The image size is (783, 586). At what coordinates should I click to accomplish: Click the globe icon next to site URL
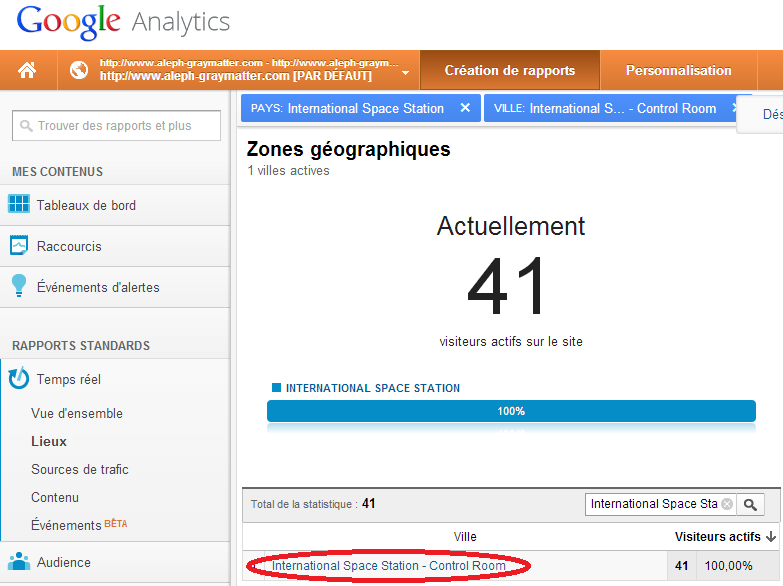pos(79,70)
